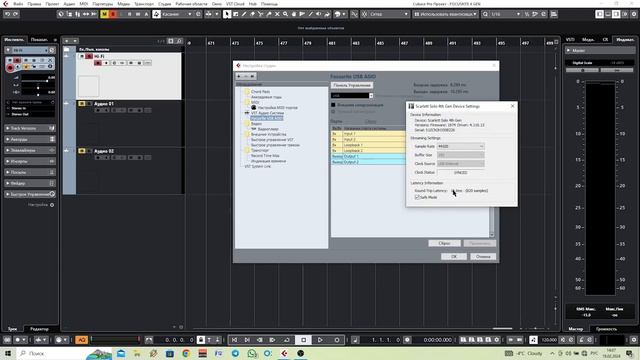Click the ports list scrollbar down arrow
This screenshot has width=640, height=360.
coord(491,235)
